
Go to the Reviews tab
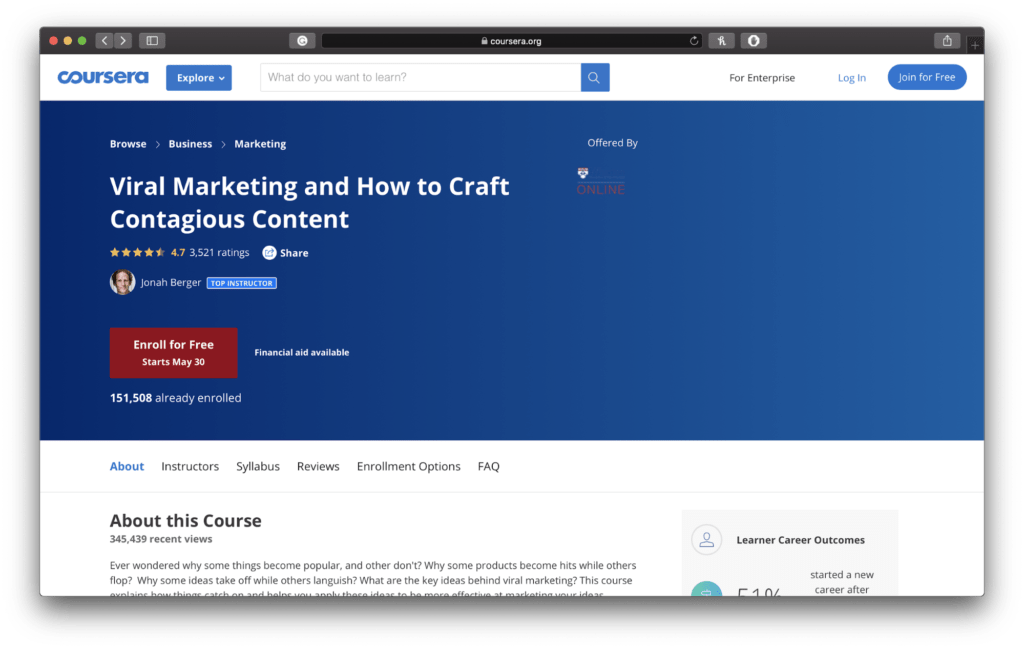318,466
